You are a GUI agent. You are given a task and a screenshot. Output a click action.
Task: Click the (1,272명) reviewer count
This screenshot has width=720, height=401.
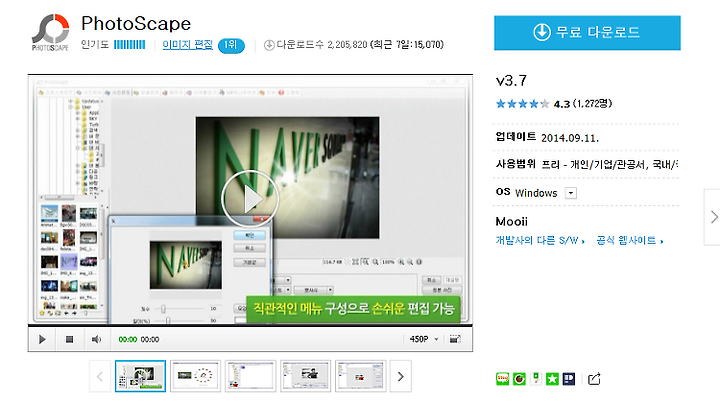click(592, 104)
